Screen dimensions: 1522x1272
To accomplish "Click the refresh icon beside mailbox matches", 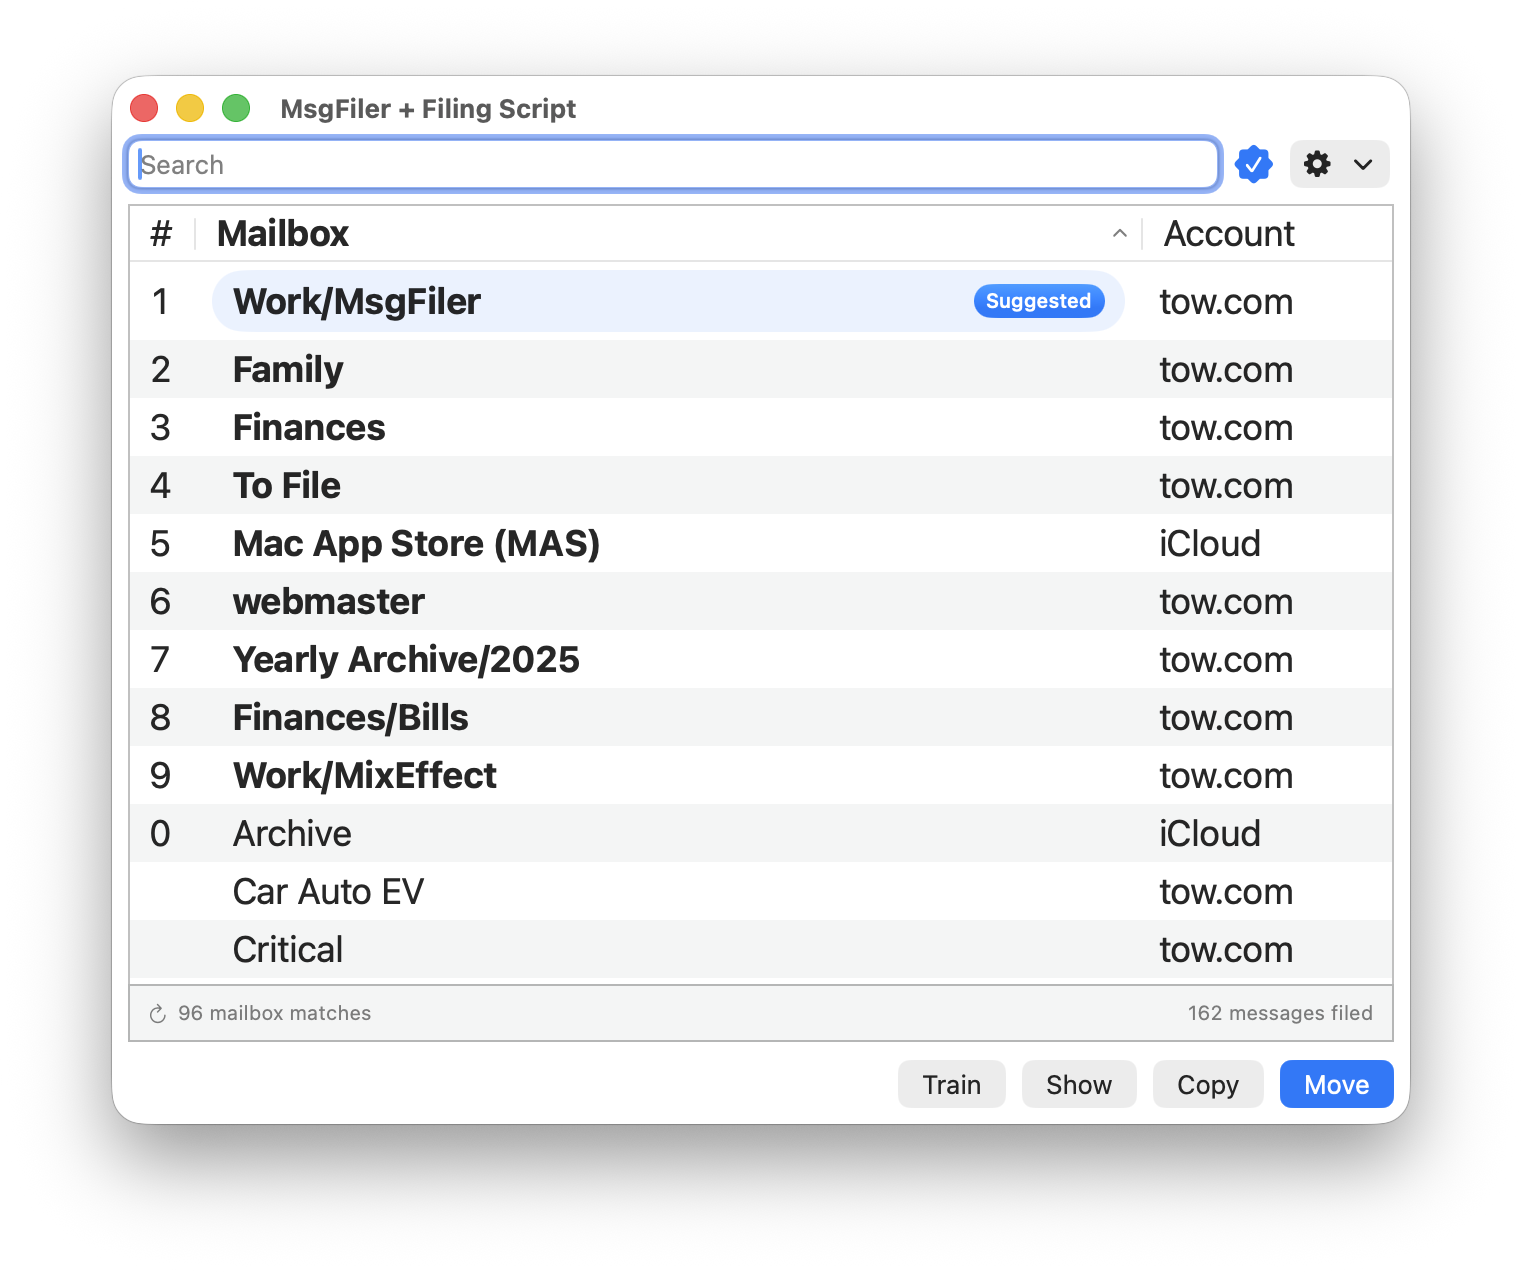I will tap(158, 1014).
